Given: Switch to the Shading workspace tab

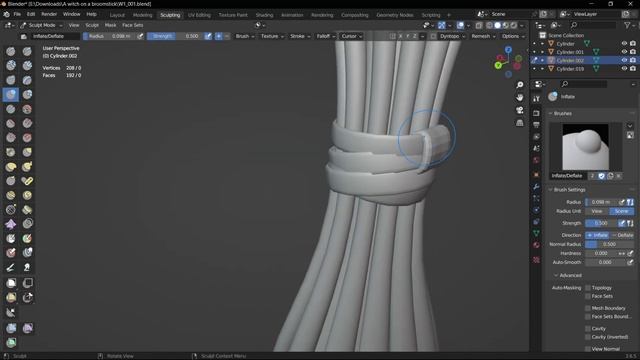Looking at the screenshot, I should tap(264, 15).
